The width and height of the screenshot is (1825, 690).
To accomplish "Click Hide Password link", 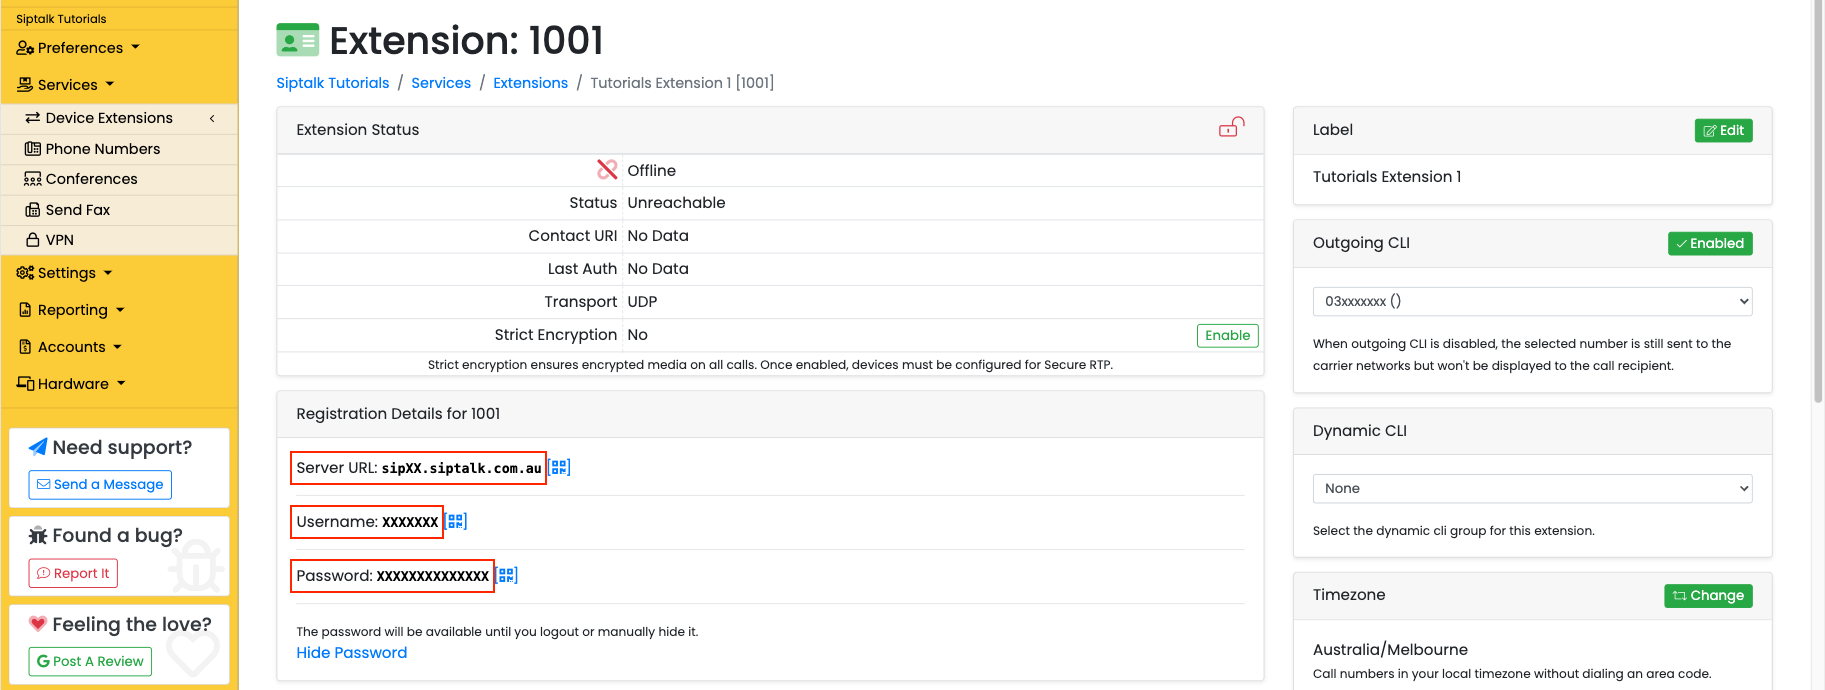I will [x=352, y=652].
